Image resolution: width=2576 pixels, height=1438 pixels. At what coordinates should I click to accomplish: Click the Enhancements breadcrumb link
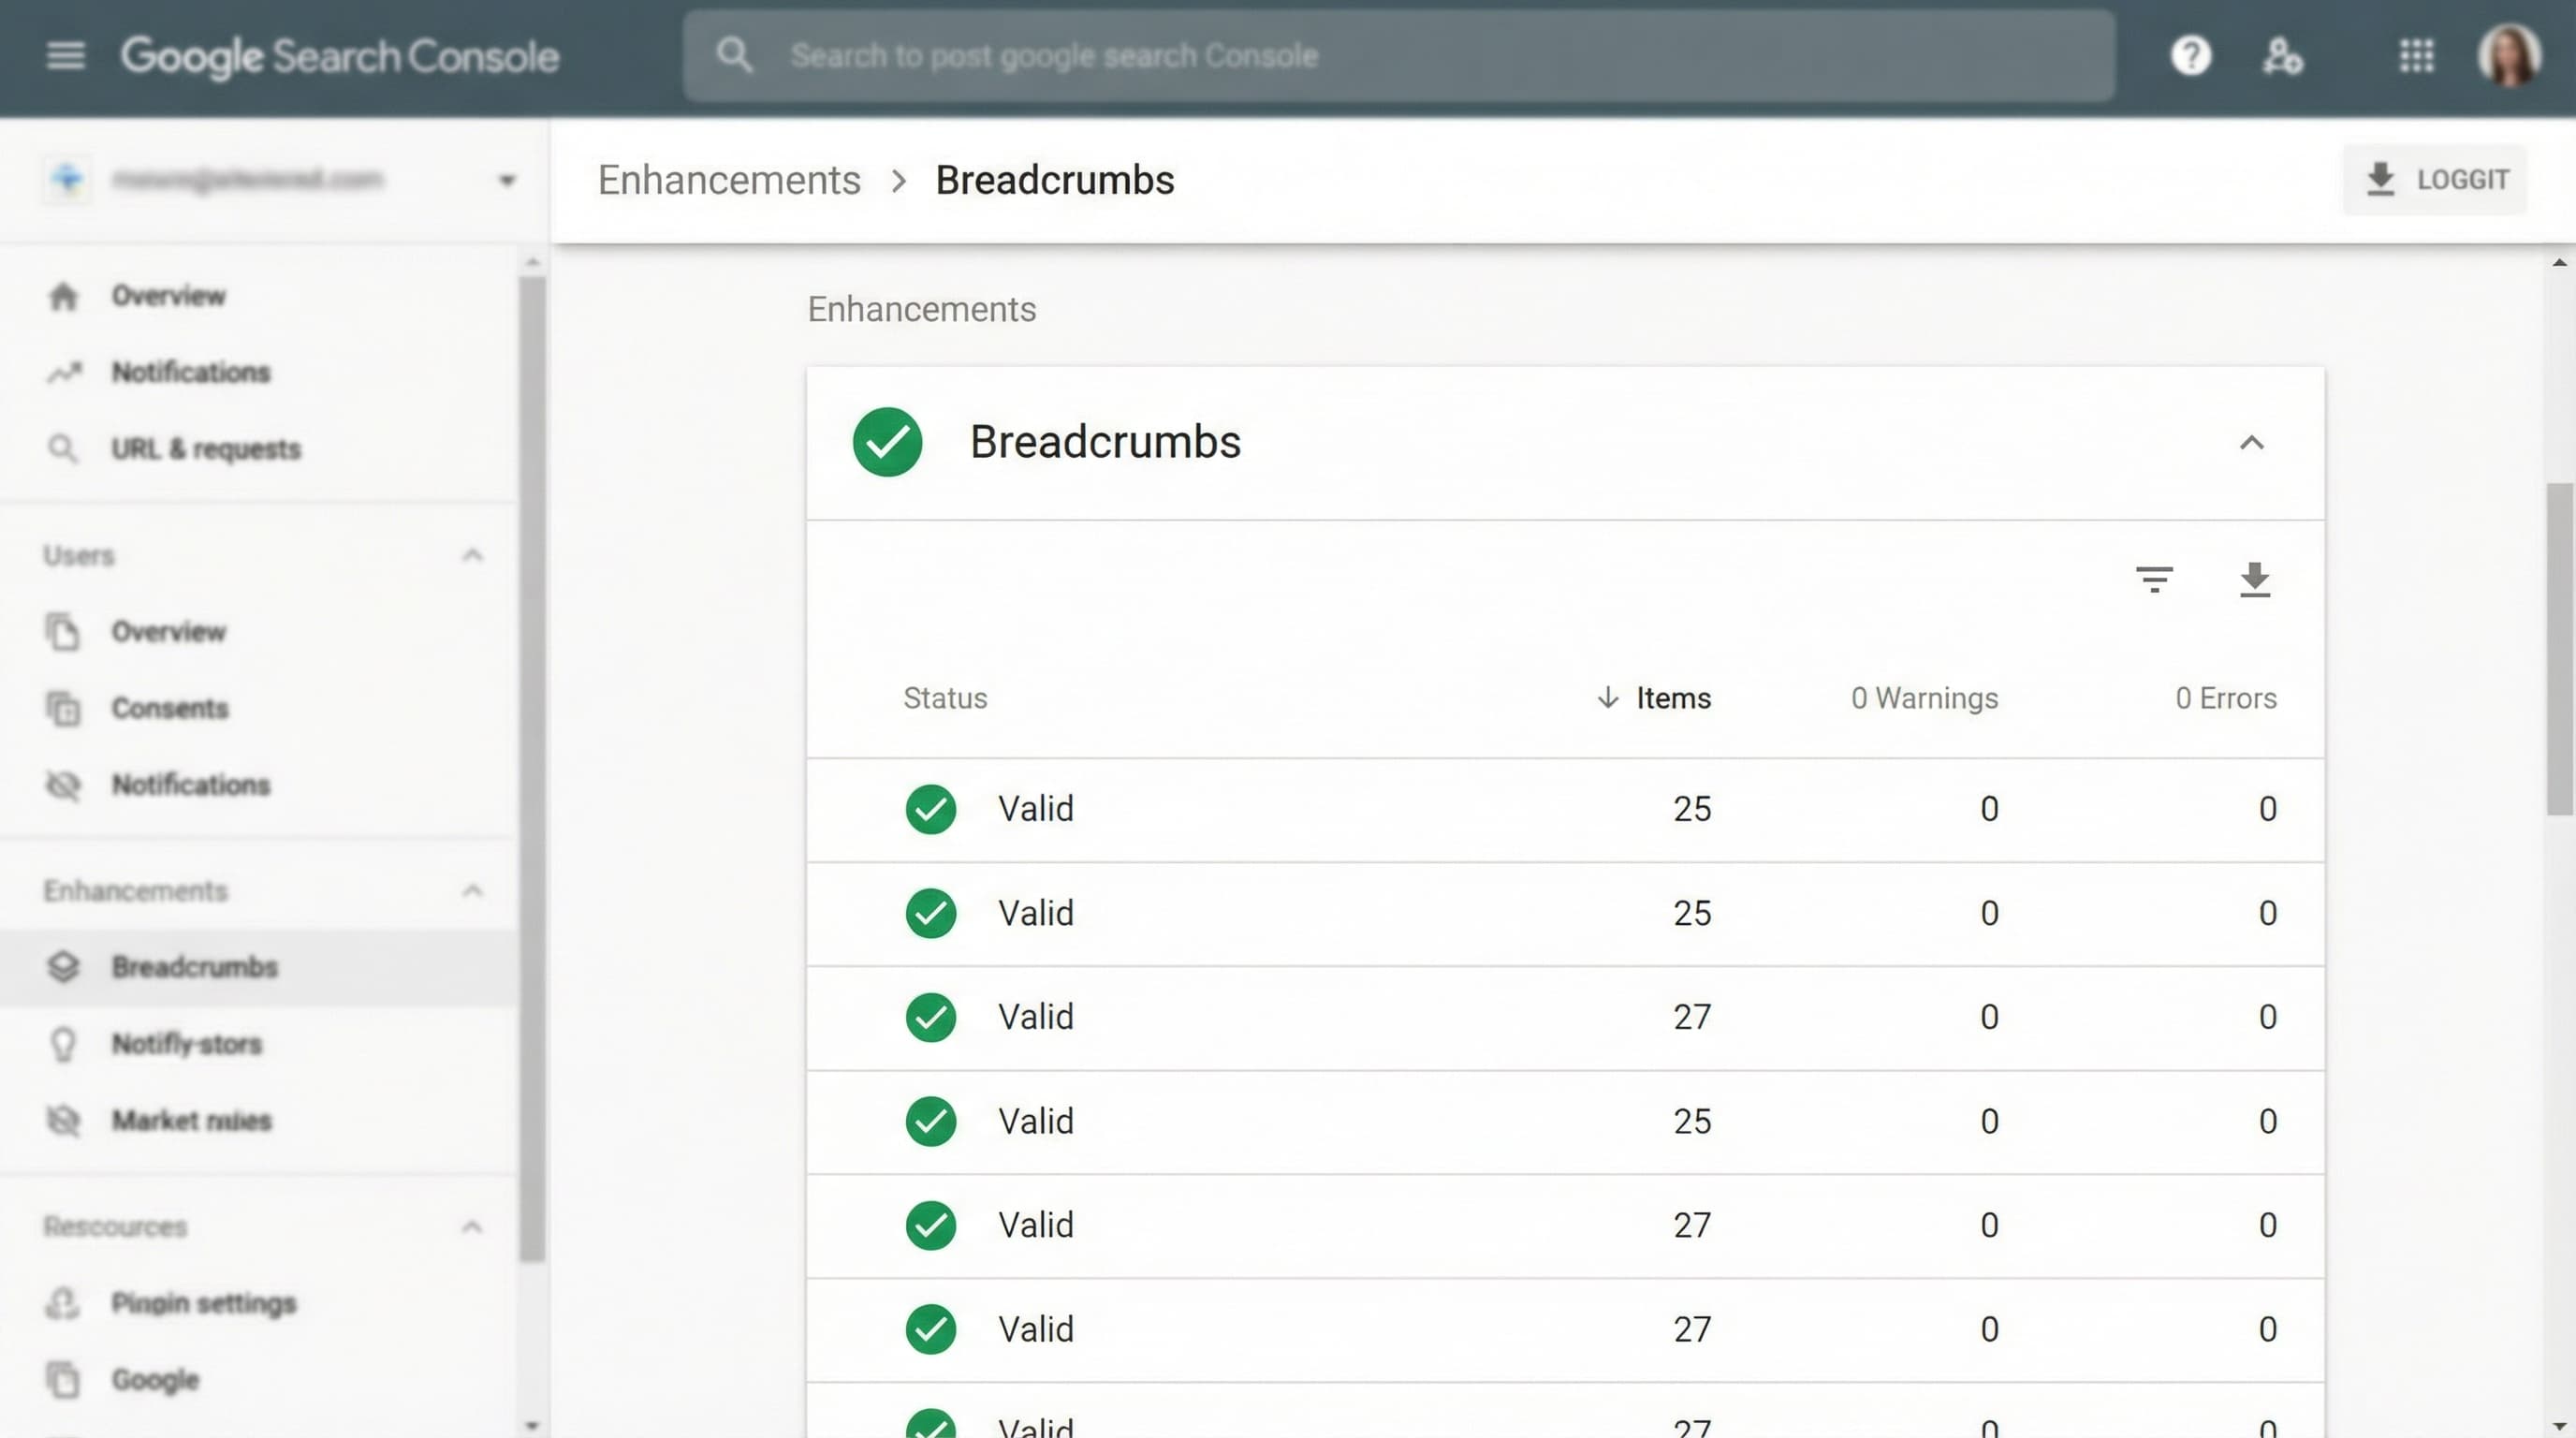pos(729,180)
